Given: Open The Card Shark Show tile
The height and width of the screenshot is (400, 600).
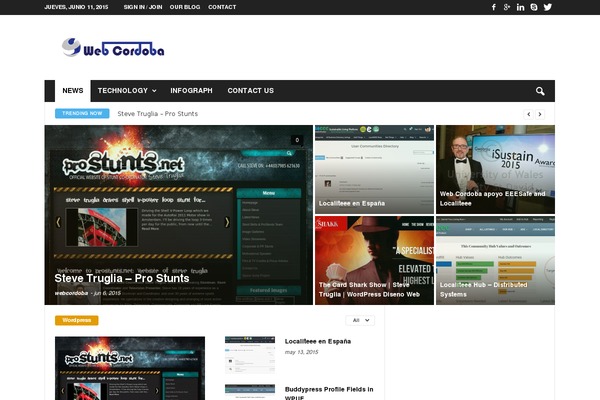Looking at the screenshot, I should coord(374,261).
